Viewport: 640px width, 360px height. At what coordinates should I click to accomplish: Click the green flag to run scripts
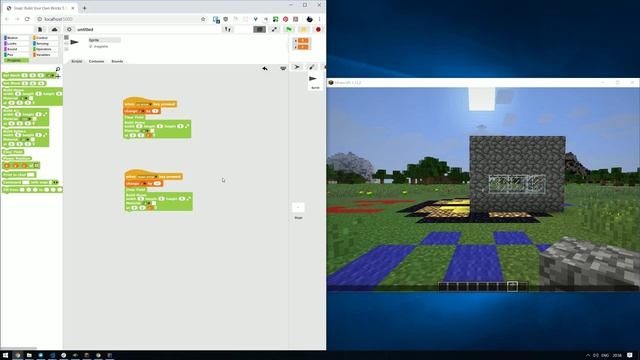pyautogui.click(x=289, y=29)
